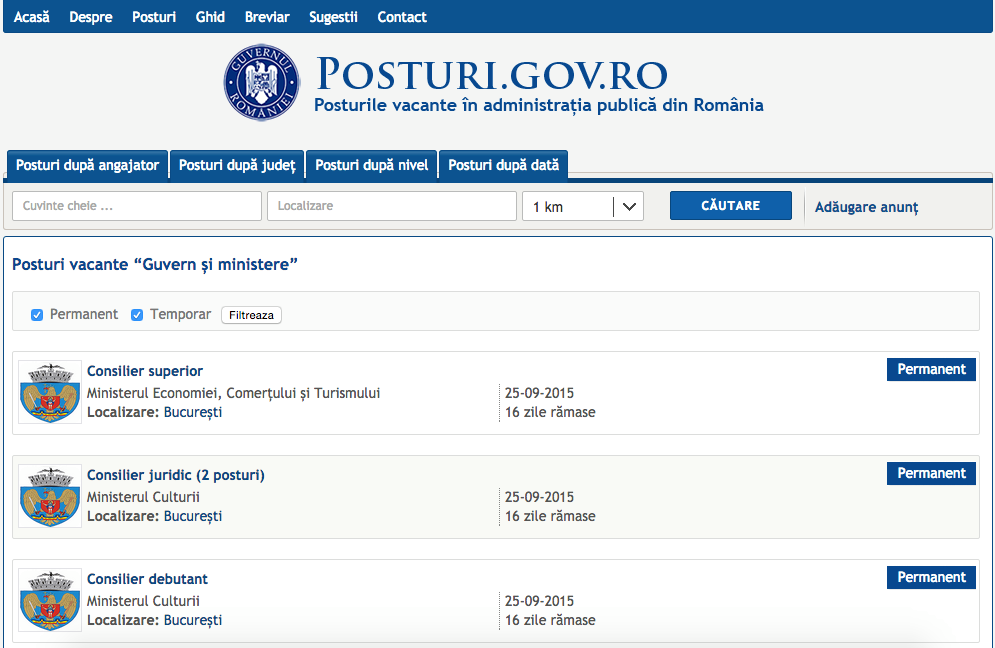Click Permanent badge on Consilier juridic
995x648 pixels.
(932, 473)
